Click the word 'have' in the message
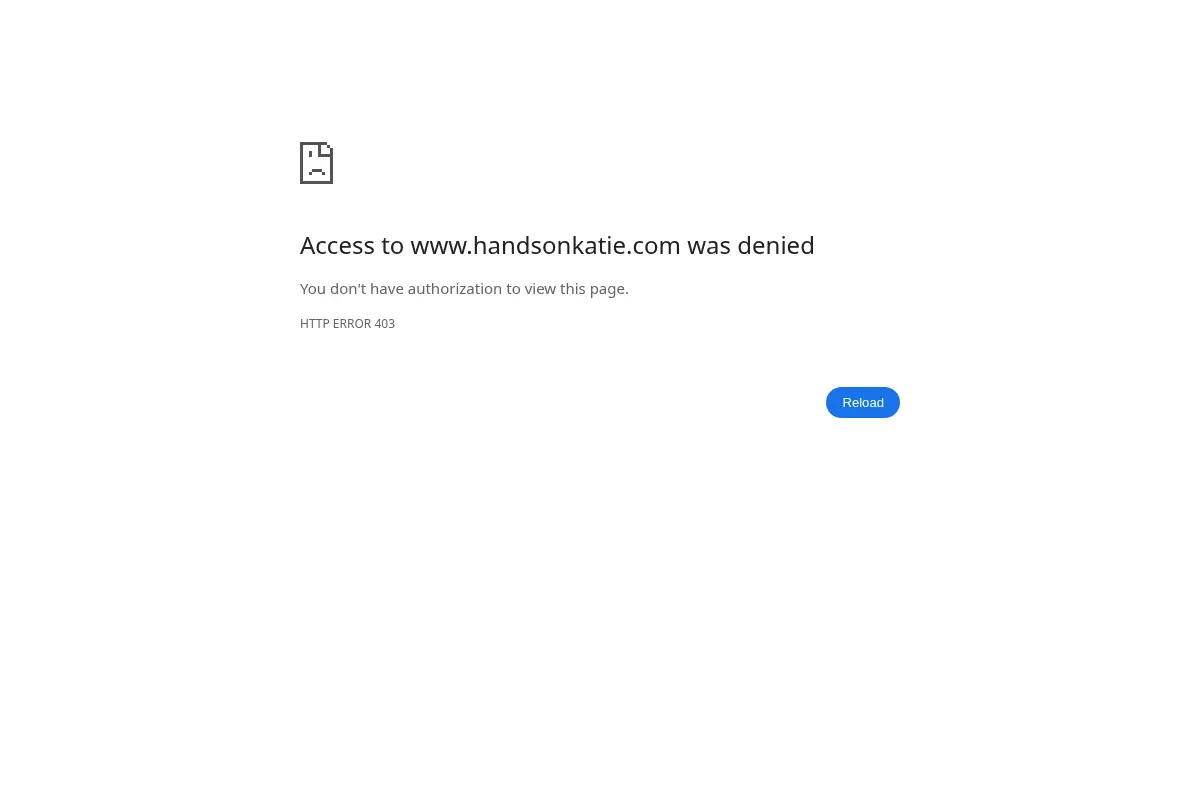The height and width of the screenshot is (800, 1200). (386, 288)
